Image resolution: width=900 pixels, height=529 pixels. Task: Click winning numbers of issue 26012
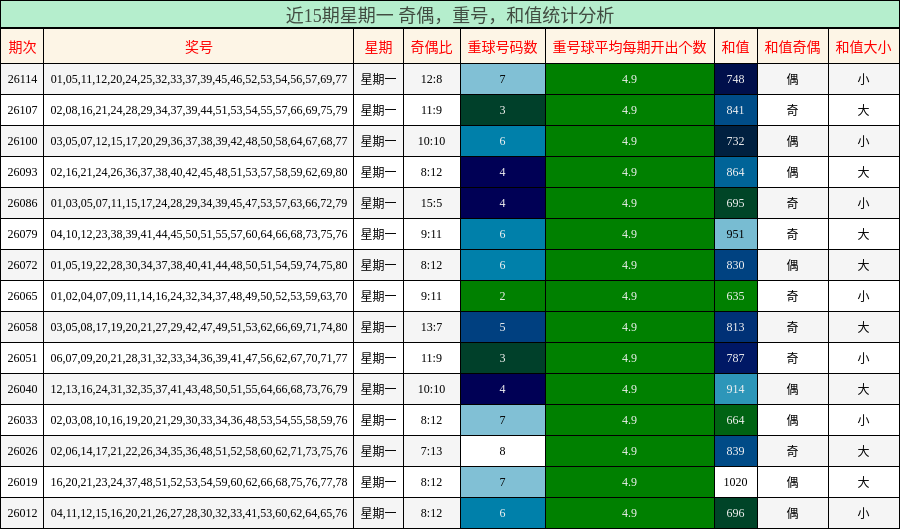pyautogui.click(x=199, y=513)
